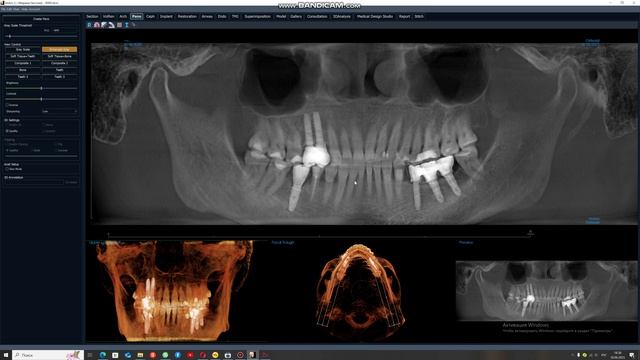Click the taskbar search box
This screenshot has width=640, height=360.
[48, 355]
